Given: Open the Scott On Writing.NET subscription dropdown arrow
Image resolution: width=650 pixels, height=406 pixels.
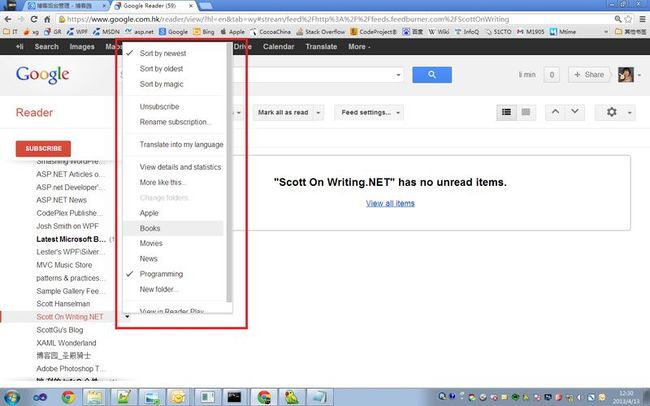Looking at the screenshot, I should tap(127, 317).
